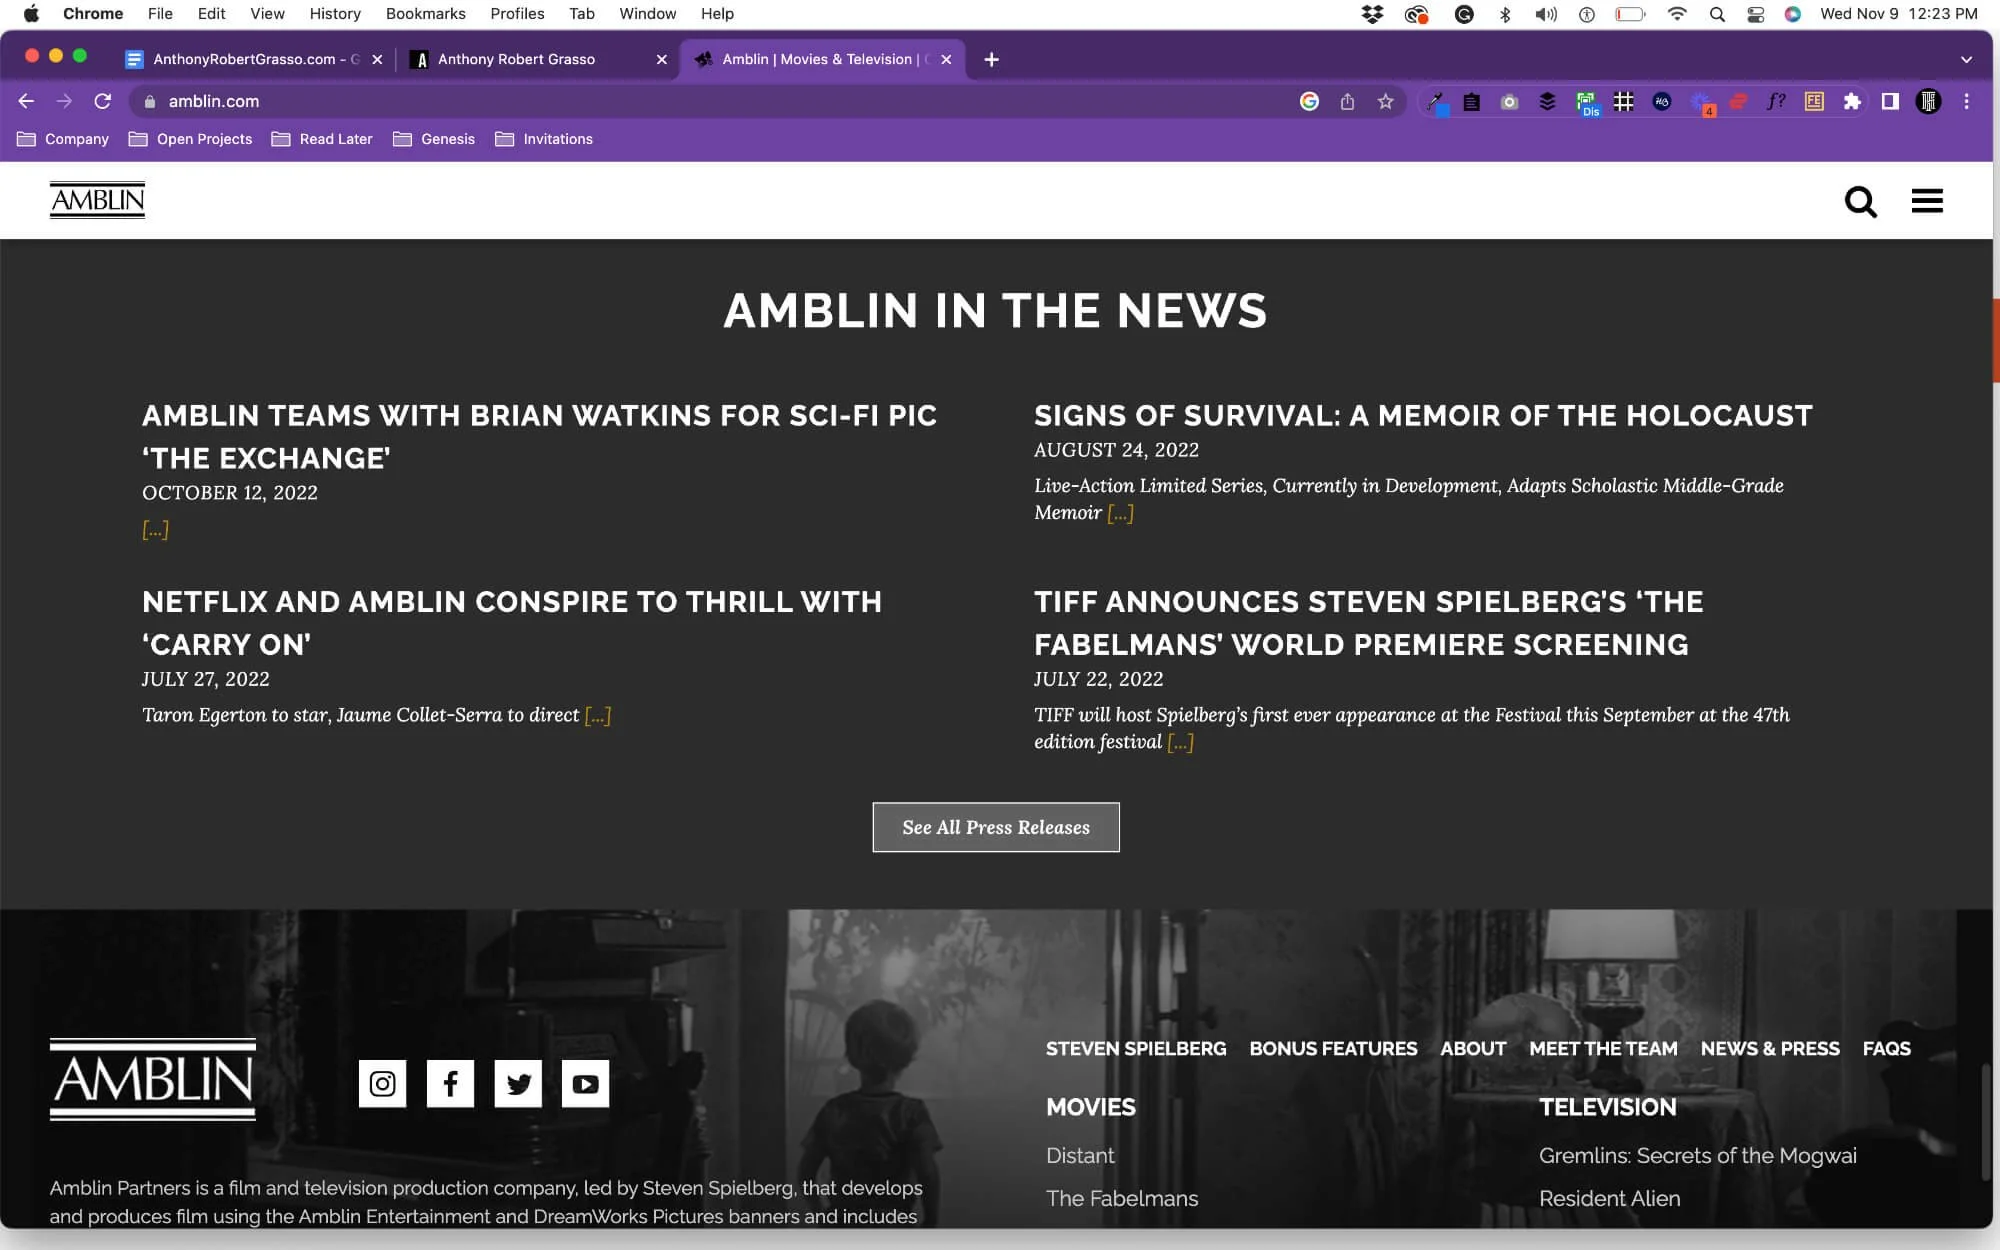2000x1250 pixels.
Task: Bookmark the page with the star icon
Action: [x=1386, y=101]
